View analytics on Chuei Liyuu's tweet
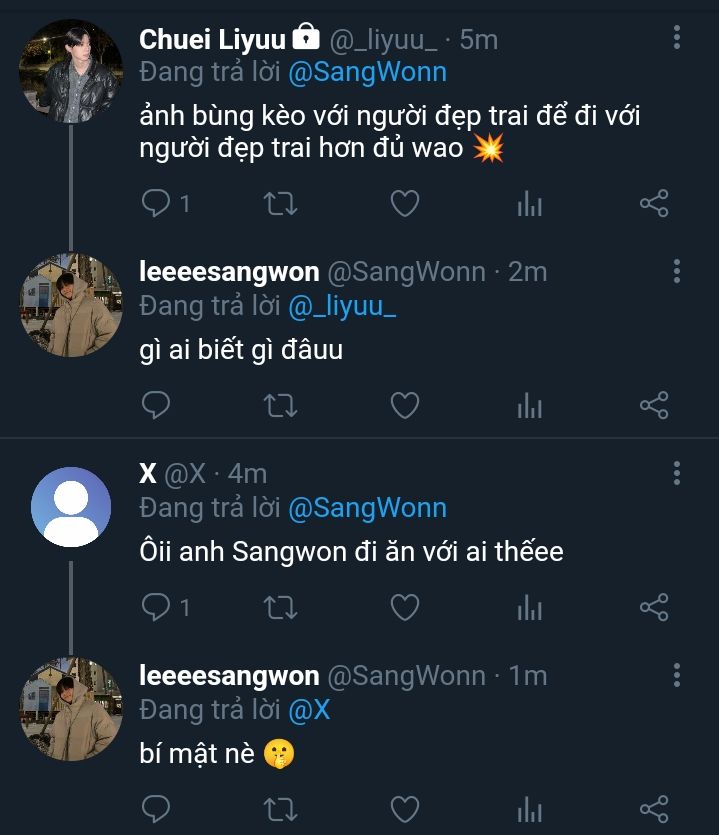 [x=529, y=204]
